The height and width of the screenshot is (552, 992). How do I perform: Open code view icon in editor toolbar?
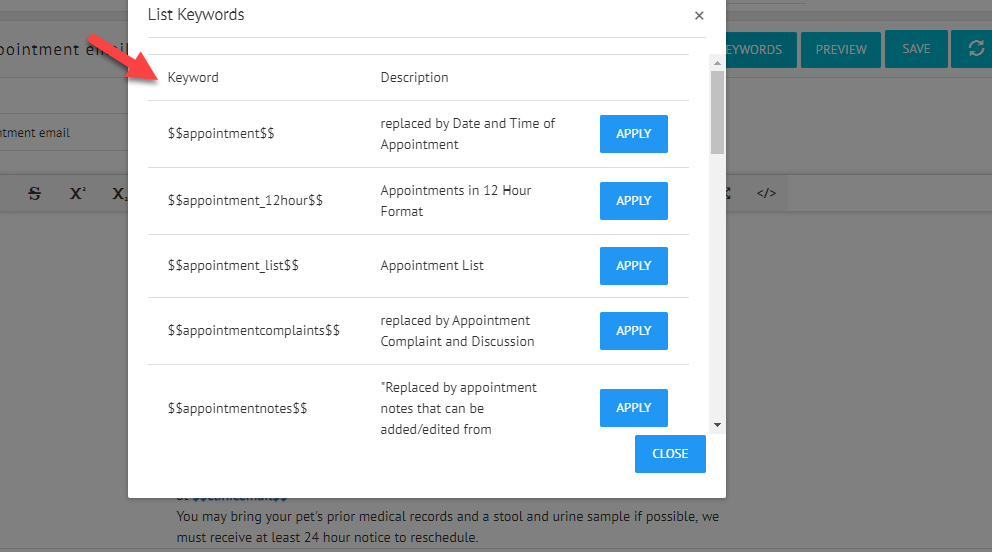pyautogui.click(x=766, y=193)
